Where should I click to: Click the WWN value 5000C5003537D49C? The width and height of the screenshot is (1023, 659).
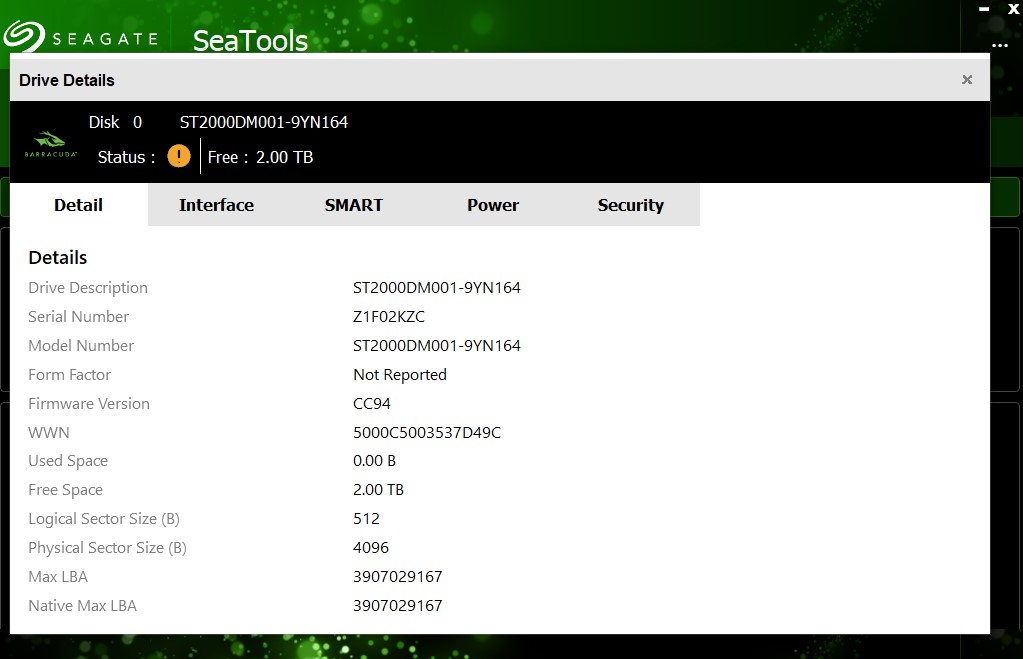coord(427,433)
